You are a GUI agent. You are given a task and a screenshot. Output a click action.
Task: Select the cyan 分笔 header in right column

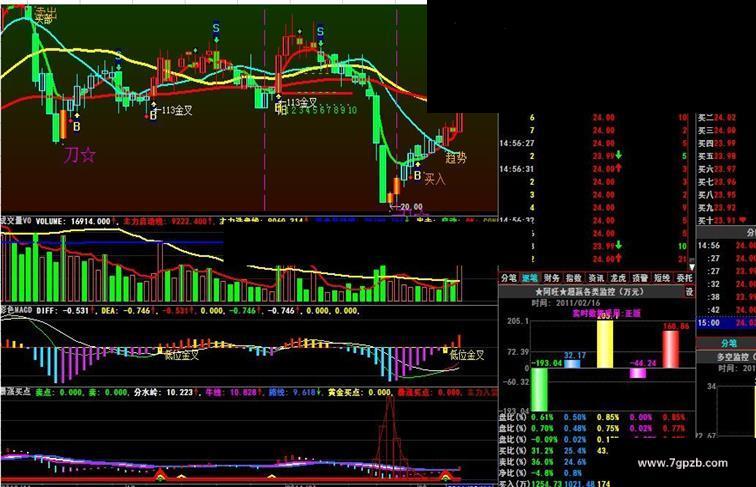click(x=729, y=343)
